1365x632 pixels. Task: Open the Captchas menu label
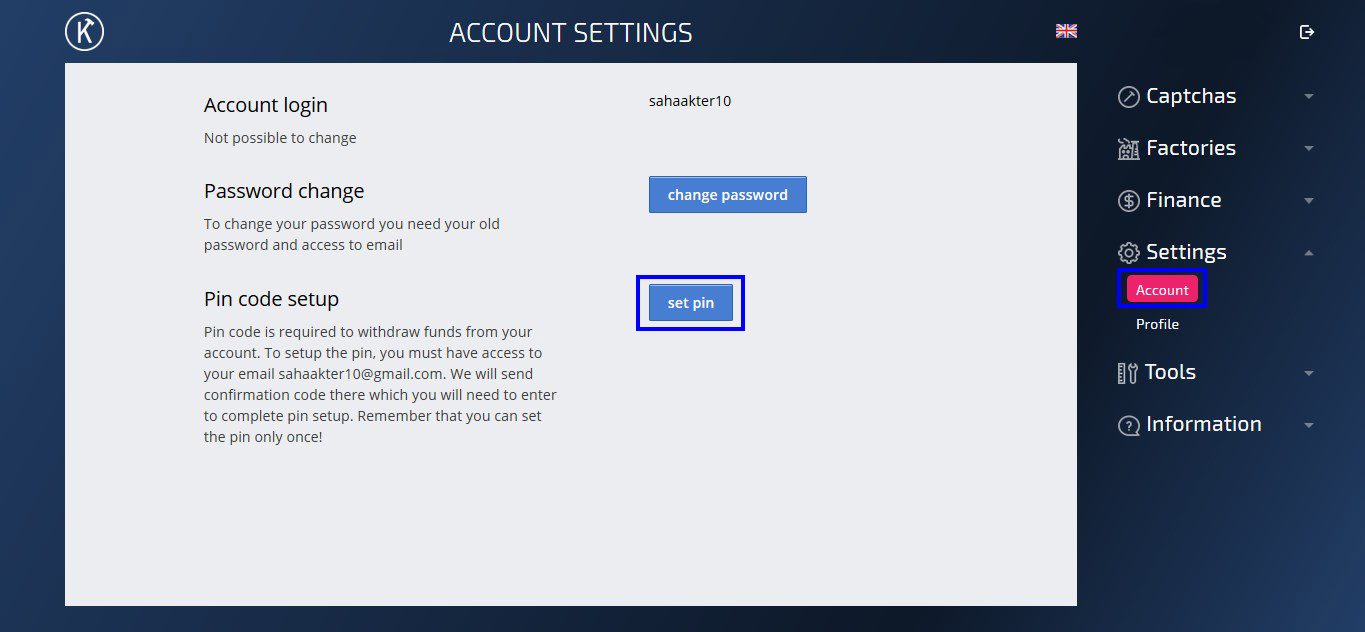1191,96
